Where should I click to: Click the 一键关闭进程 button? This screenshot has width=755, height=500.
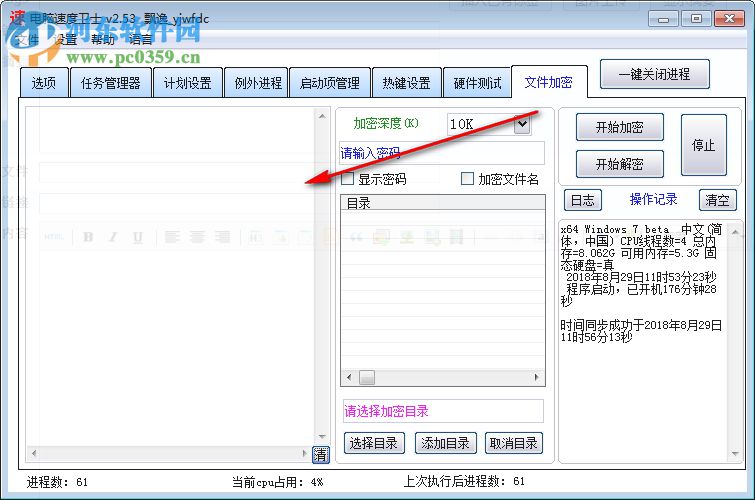654,74
